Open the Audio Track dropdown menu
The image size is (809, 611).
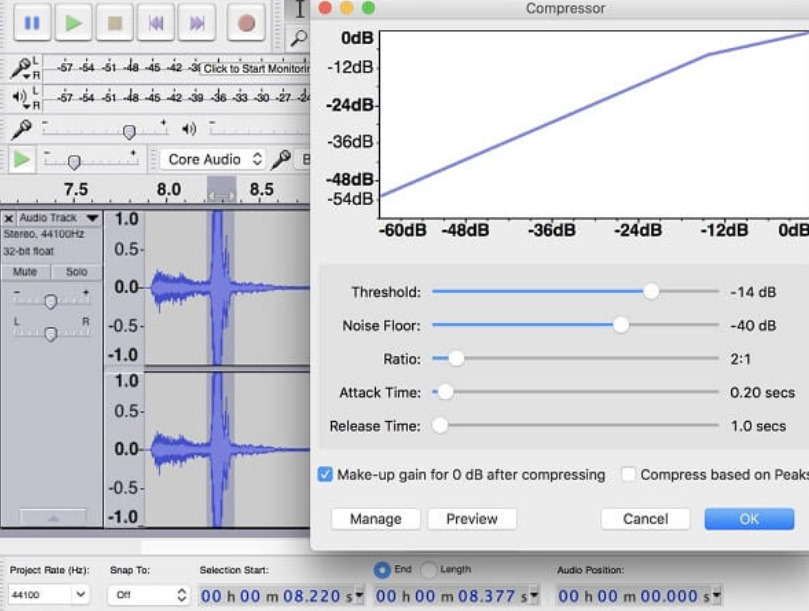pyautogui.click(x=92, y=218)
